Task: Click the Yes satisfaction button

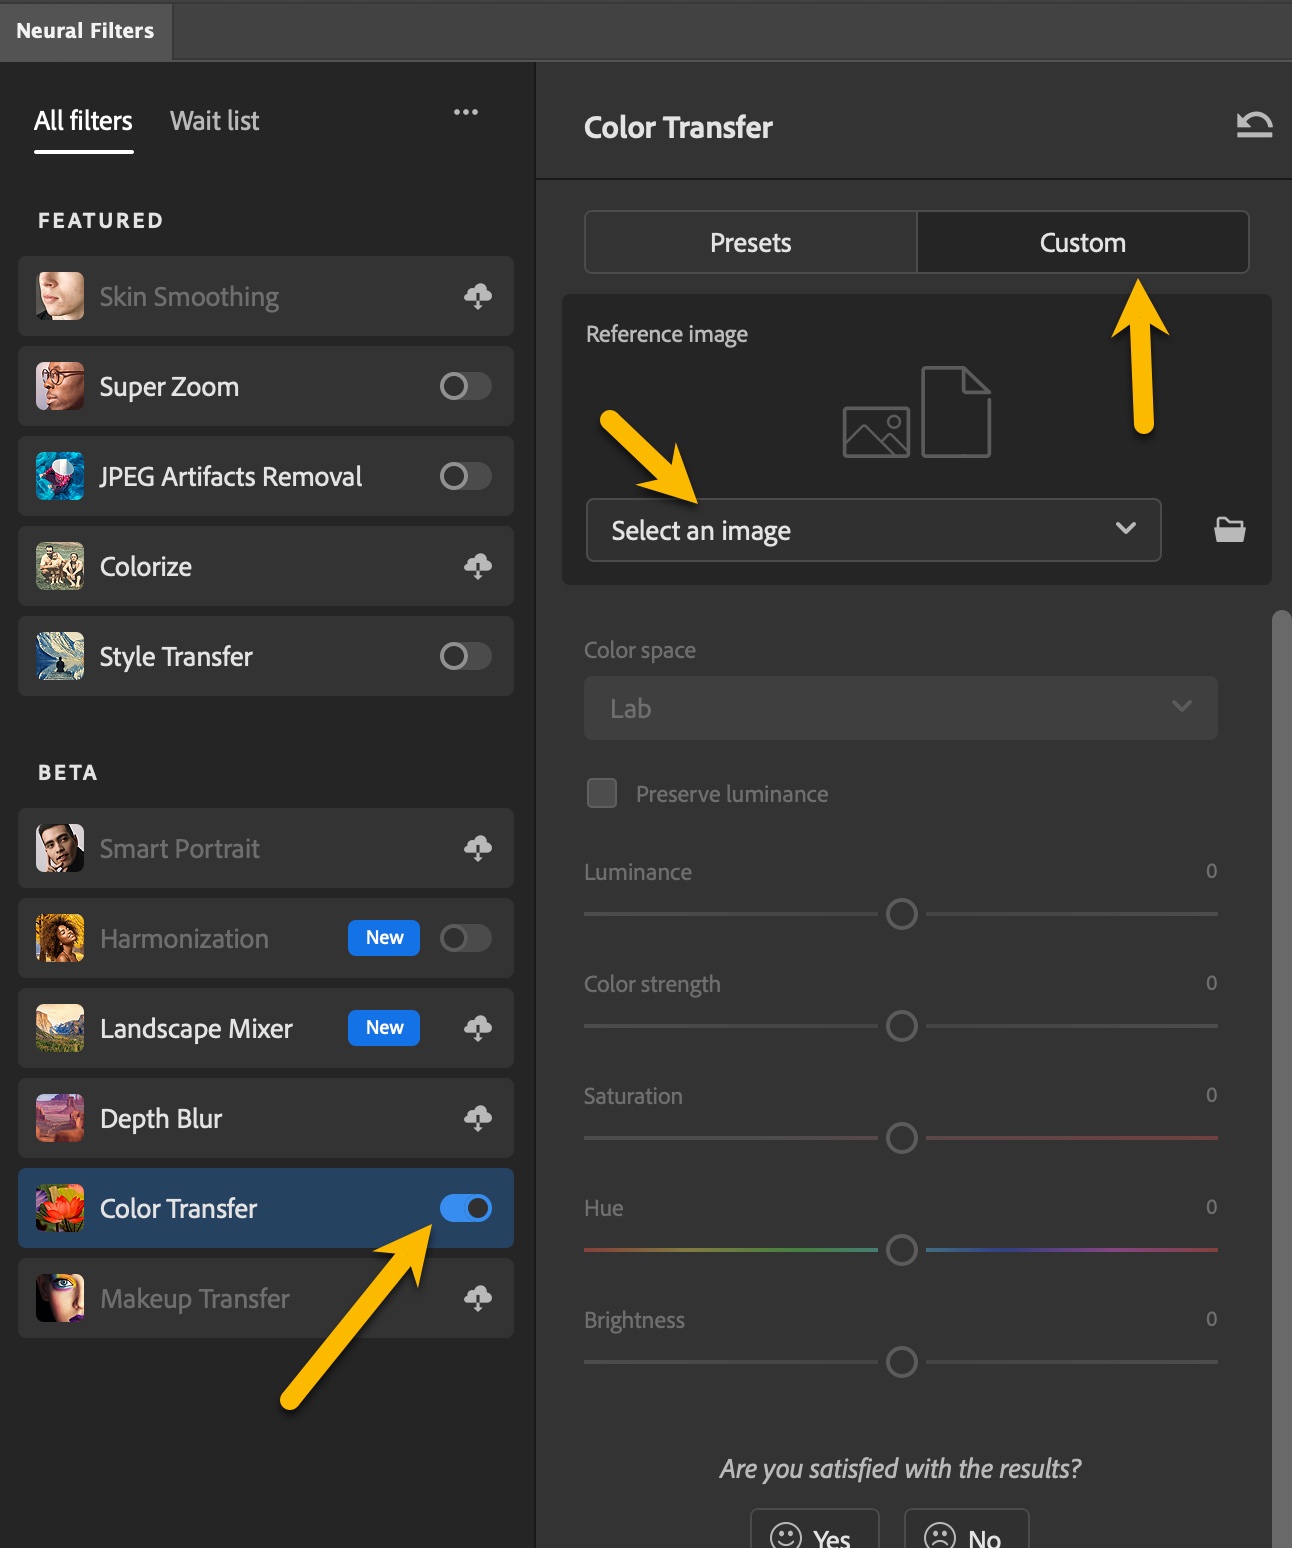Action: tap(814, 1534)
